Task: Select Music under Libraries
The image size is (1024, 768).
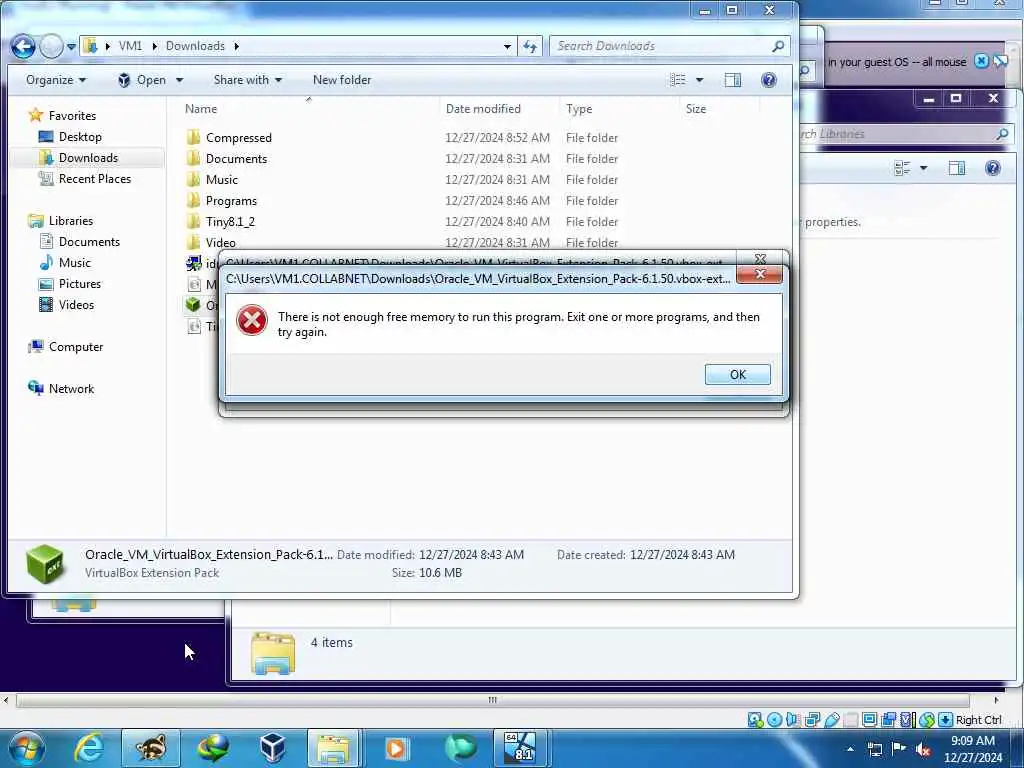Action: click(x=74, y=263)
